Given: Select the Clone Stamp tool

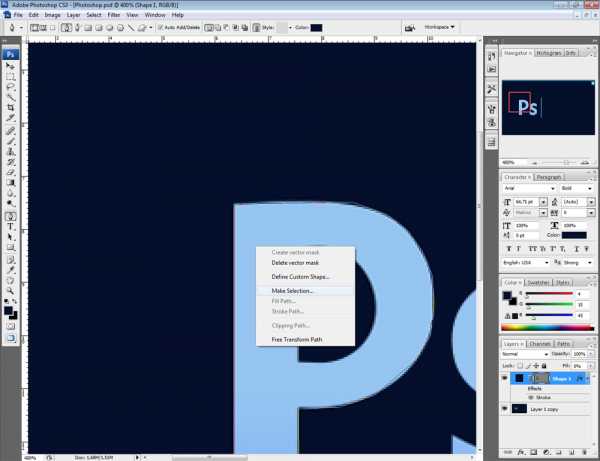Looking at the screenshot, I should (10, 152).
